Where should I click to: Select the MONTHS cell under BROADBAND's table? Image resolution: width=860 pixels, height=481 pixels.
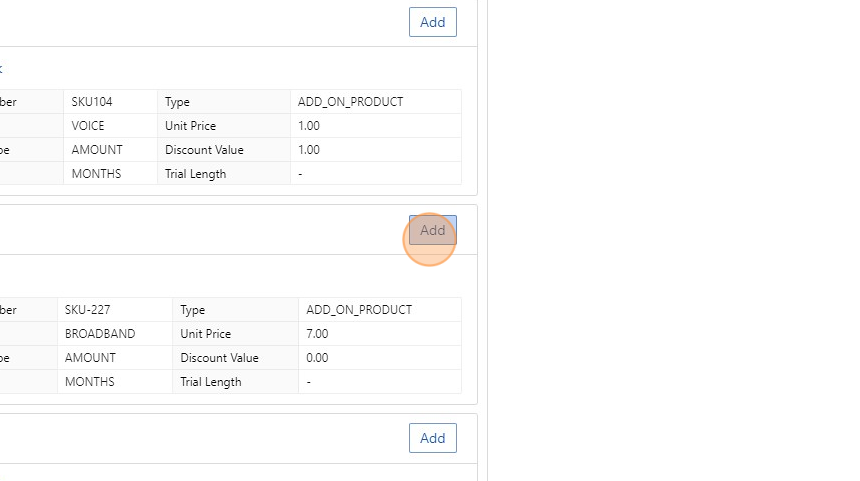pos(90,382)
